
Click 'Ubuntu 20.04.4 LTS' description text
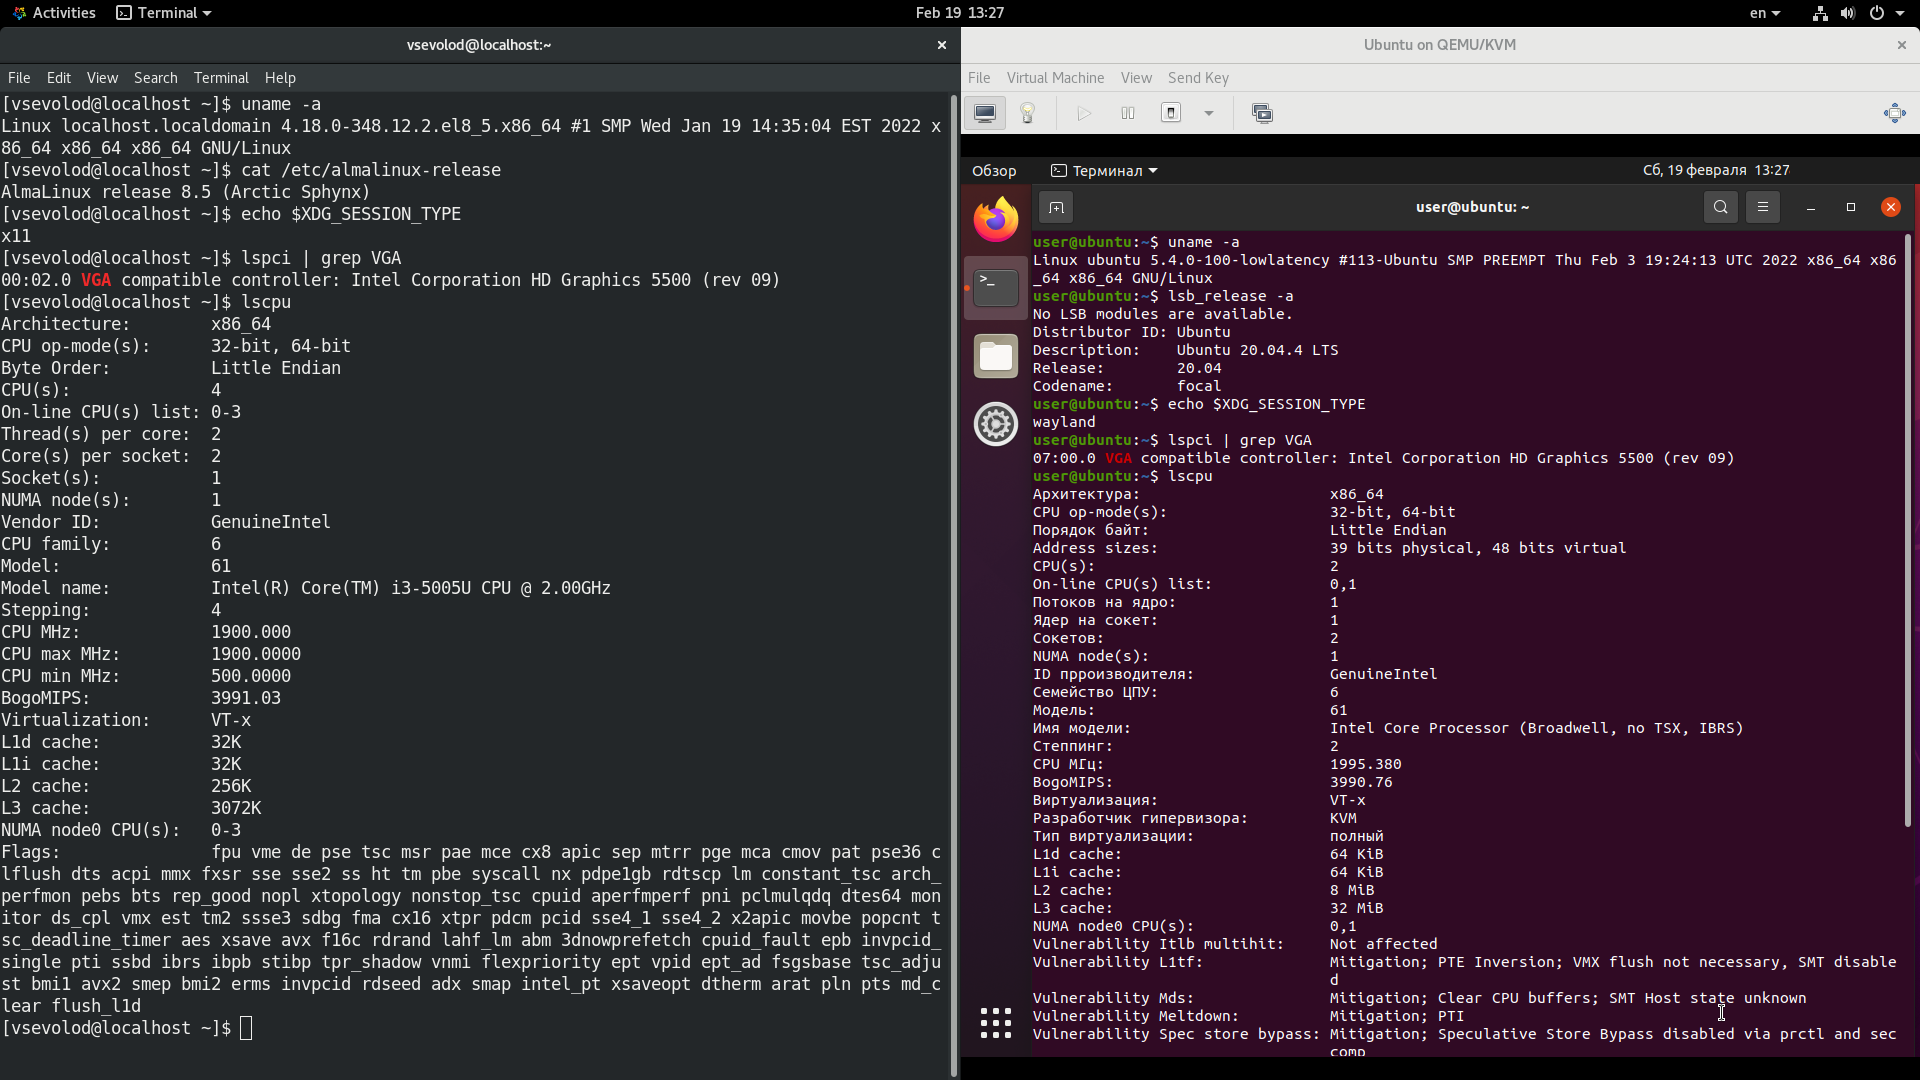point(1257,350)
